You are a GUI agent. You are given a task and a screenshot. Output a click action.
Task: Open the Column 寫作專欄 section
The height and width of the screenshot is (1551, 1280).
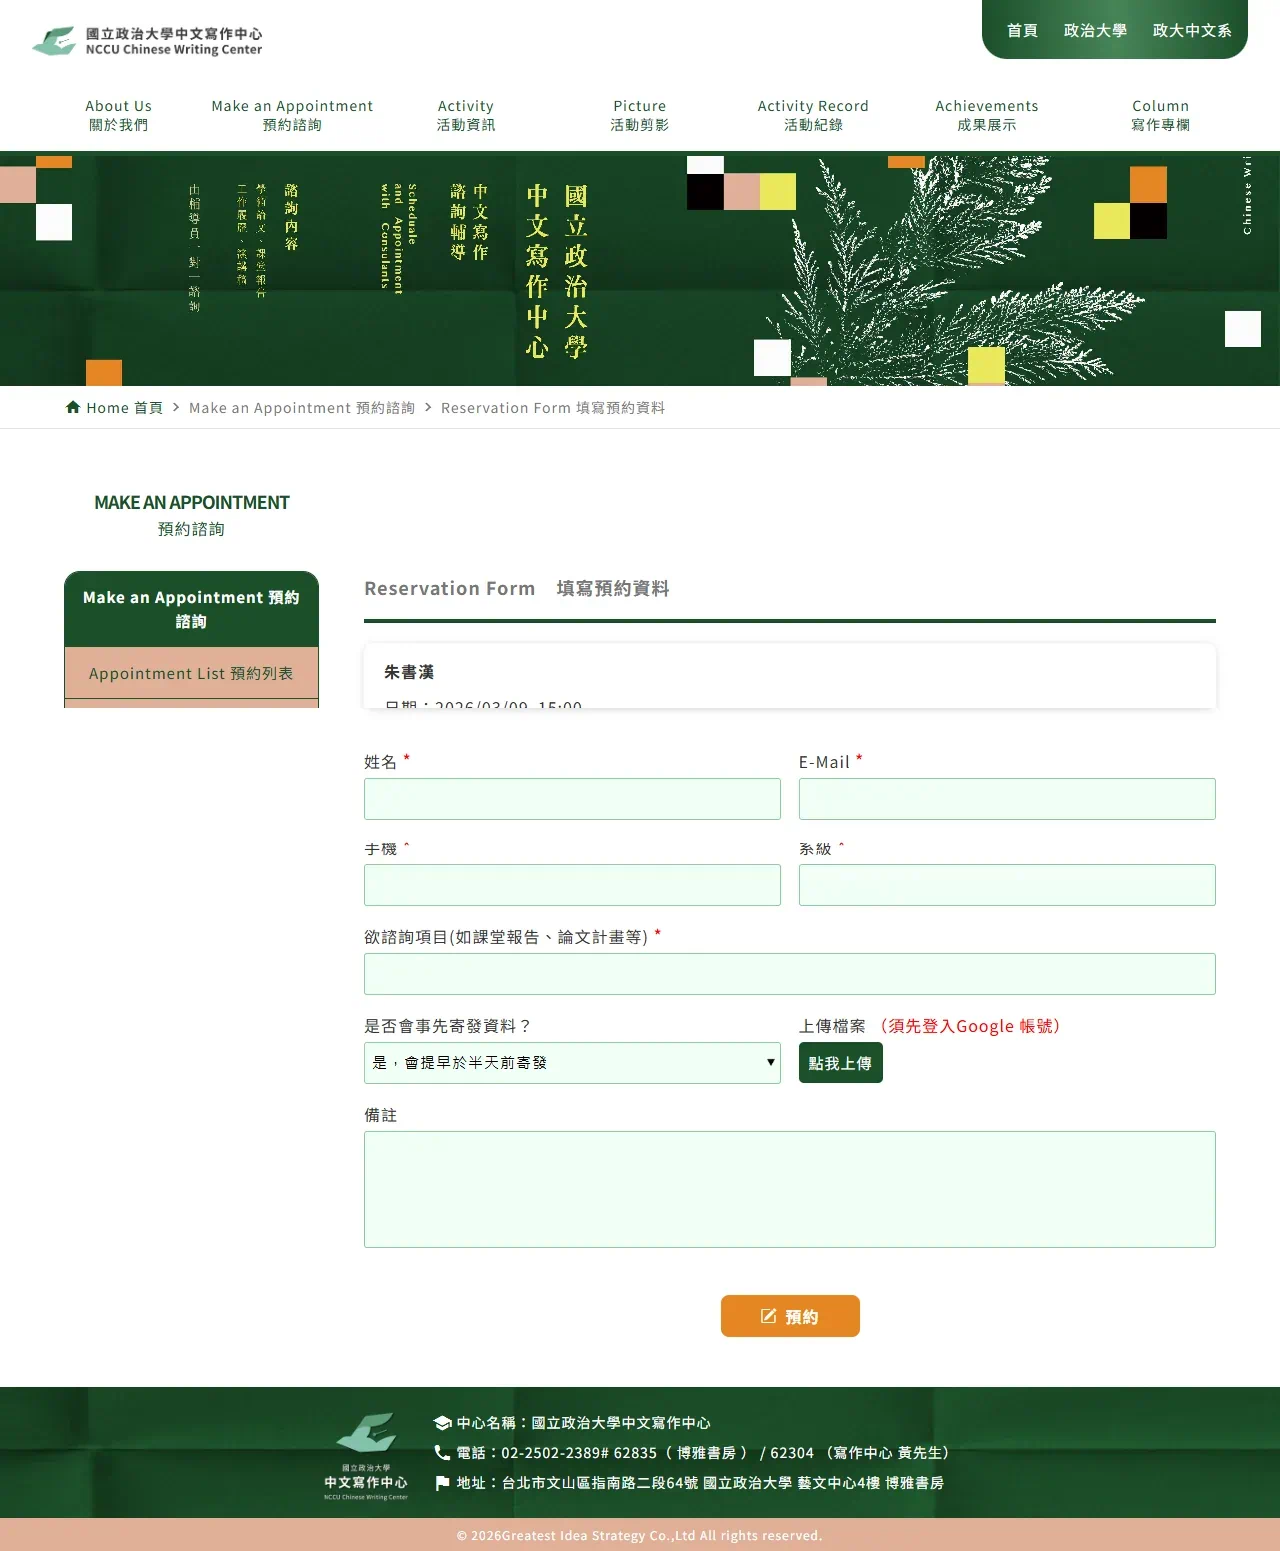pos(1160,115)
